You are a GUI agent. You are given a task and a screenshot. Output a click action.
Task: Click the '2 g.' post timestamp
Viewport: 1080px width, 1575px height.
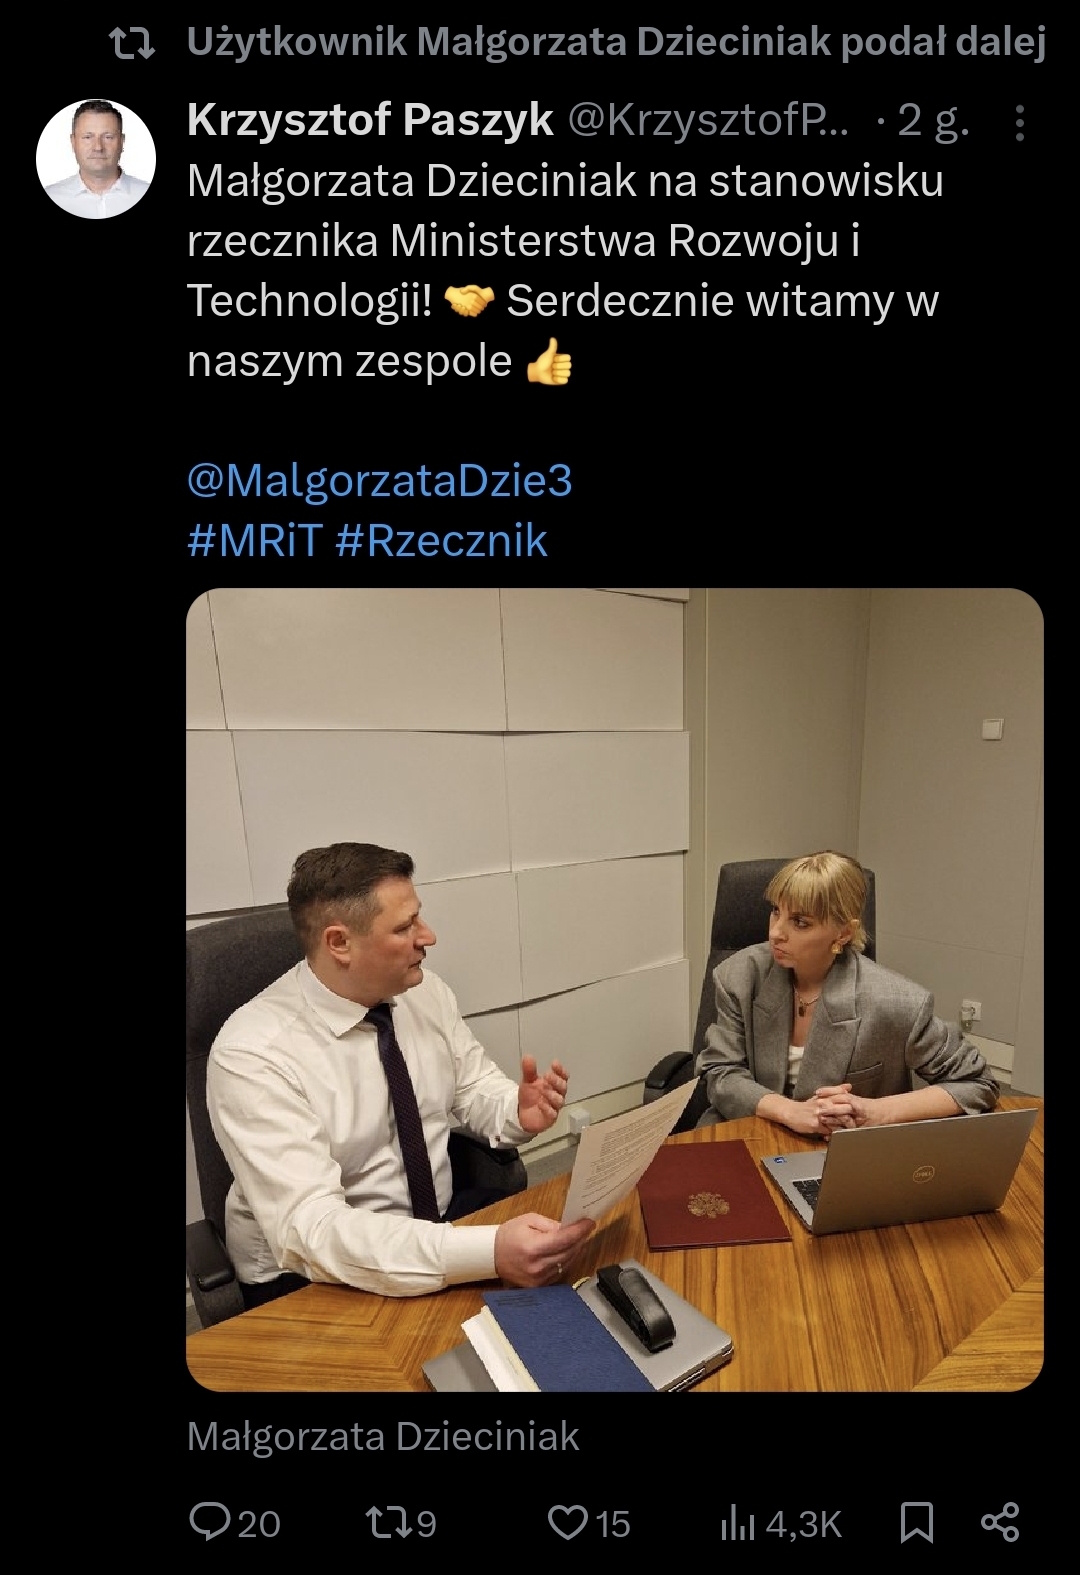933,121
